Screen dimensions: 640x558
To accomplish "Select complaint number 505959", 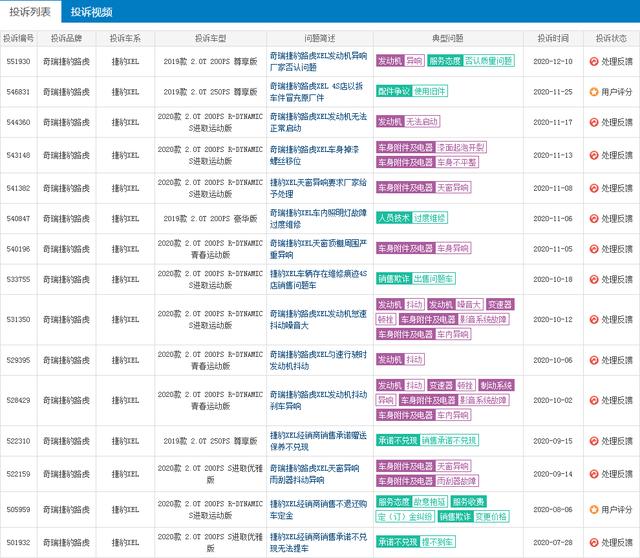I will [x=18, y=510].
